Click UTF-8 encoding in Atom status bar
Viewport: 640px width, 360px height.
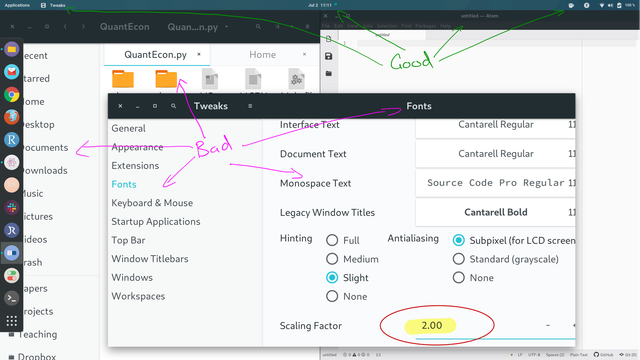pos(534,355)
